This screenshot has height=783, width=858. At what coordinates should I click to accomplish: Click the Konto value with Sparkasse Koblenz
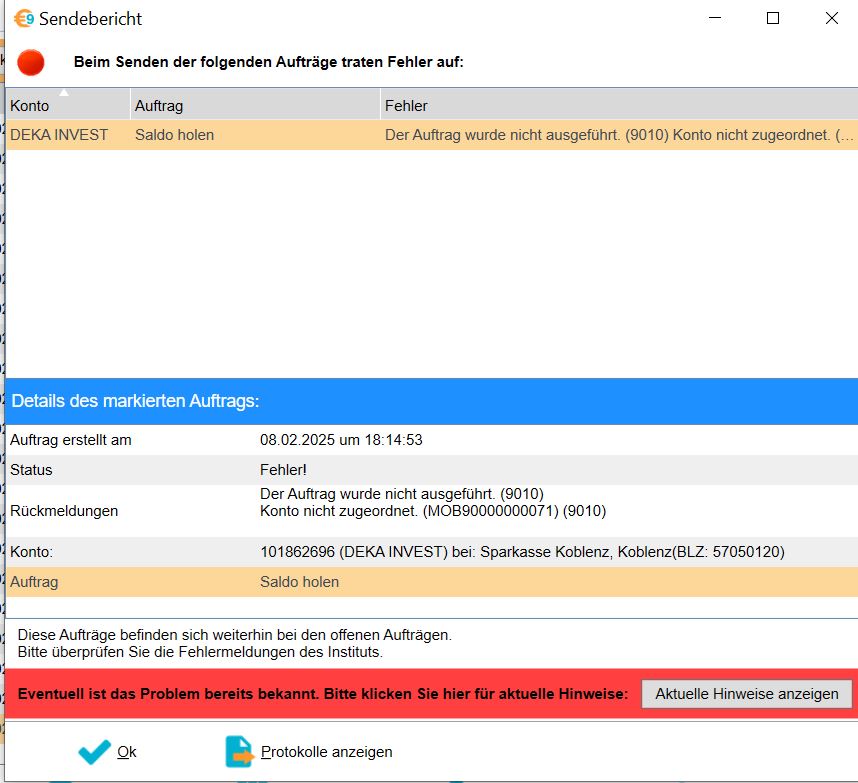pyautogui.click(x=522, y=552)
